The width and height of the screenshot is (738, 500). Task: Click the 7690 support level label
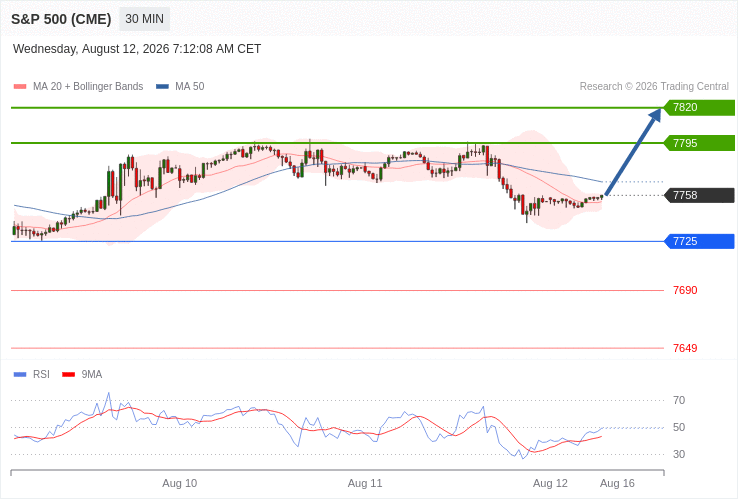(x=685, y=290)
